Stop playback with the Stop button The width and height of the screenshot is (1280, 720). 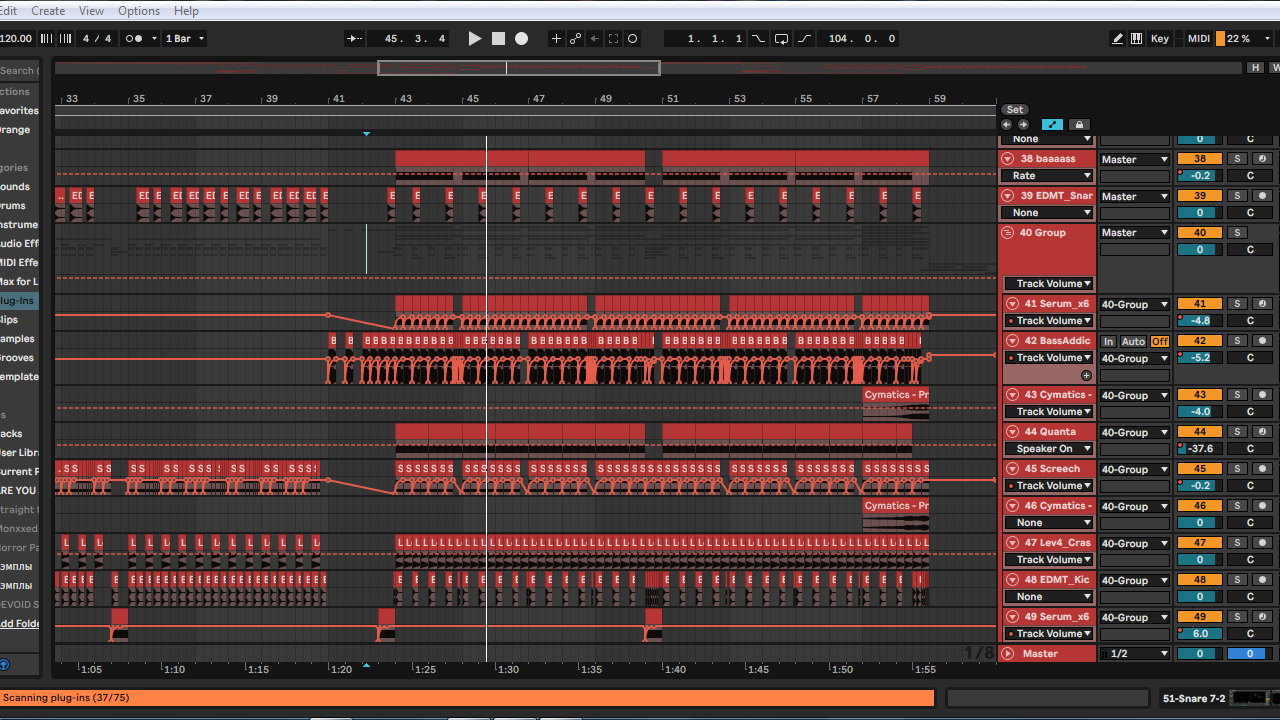click(x=498, y=39)
